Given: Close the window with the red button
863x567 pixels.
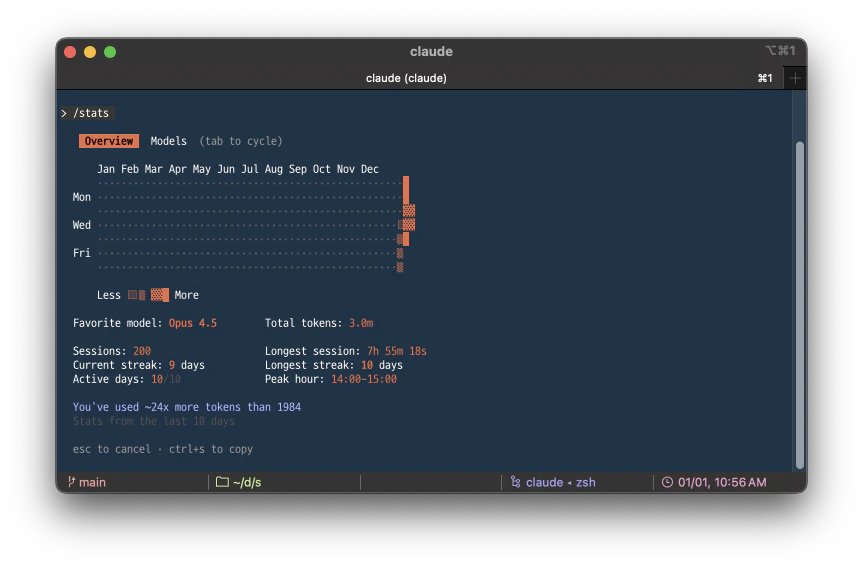Looking at the screenshot, I should click(x=70, y=52).
